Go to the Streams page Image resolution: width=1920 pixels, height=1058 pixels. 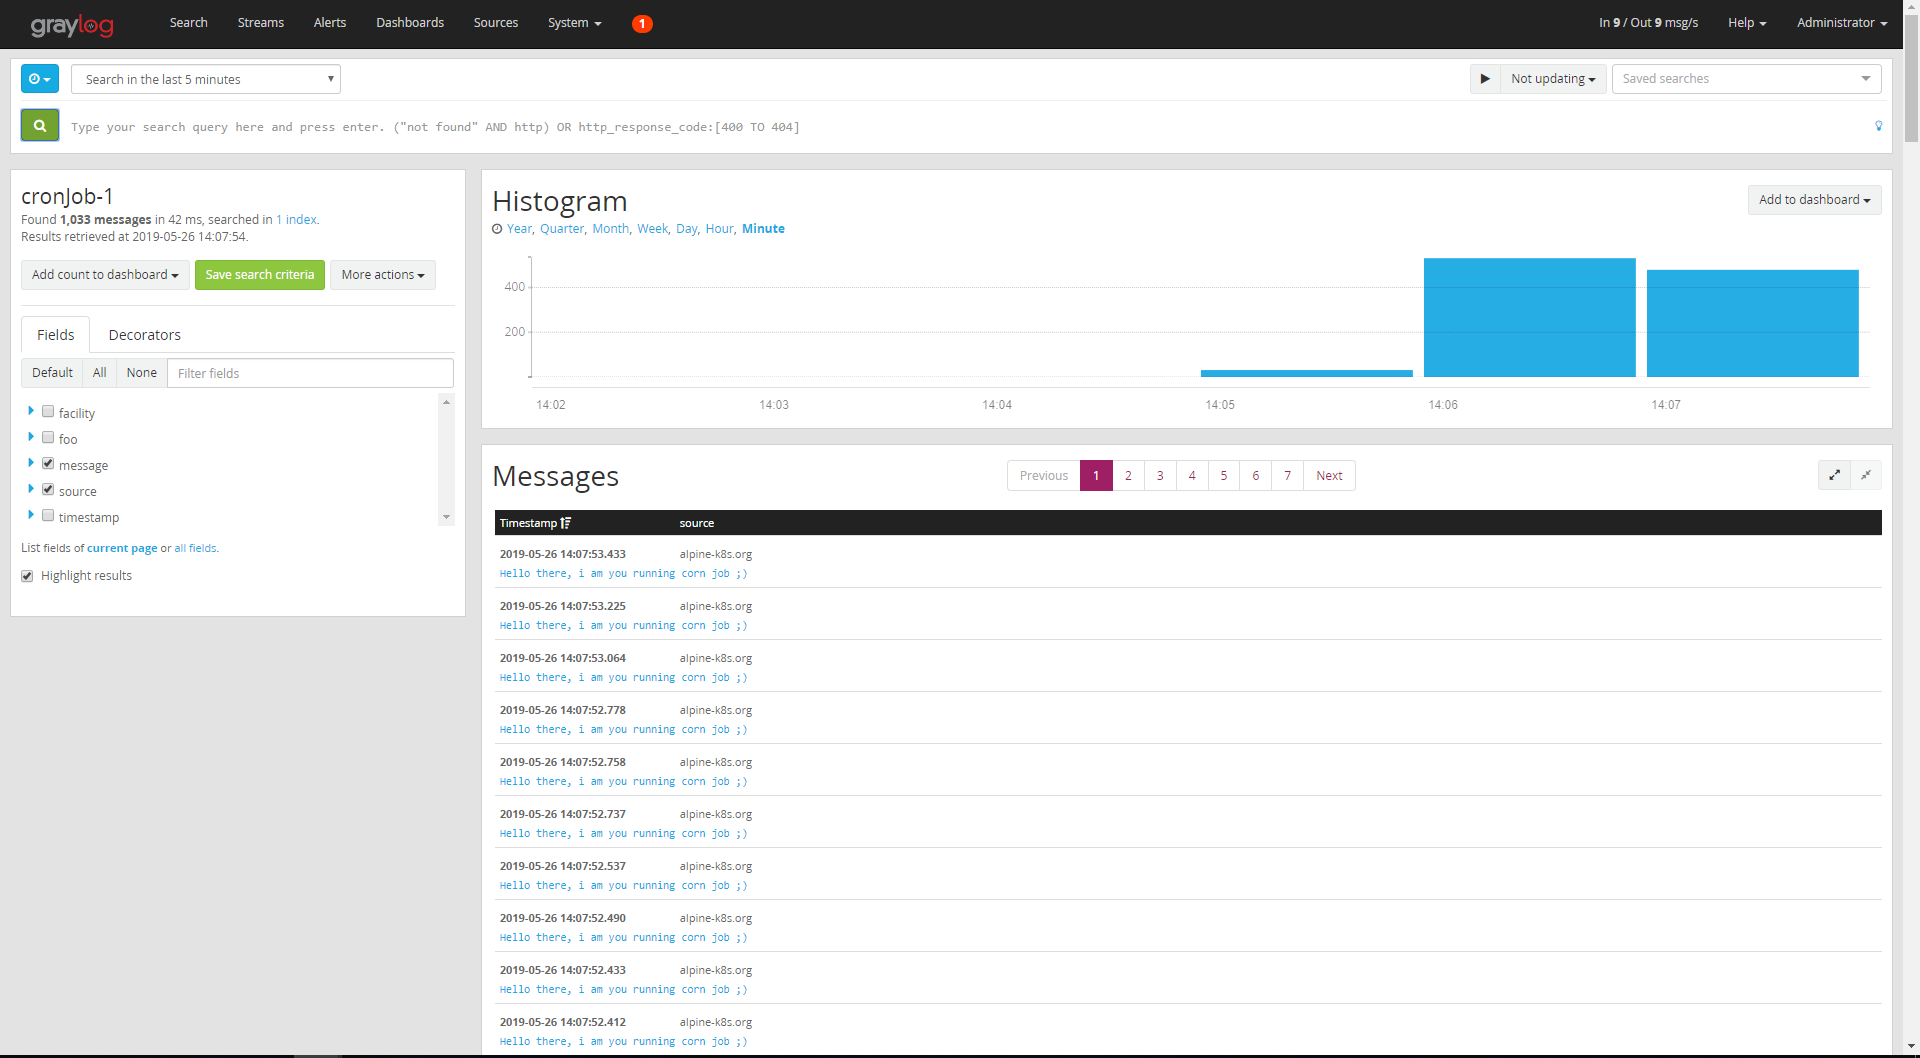261,23
